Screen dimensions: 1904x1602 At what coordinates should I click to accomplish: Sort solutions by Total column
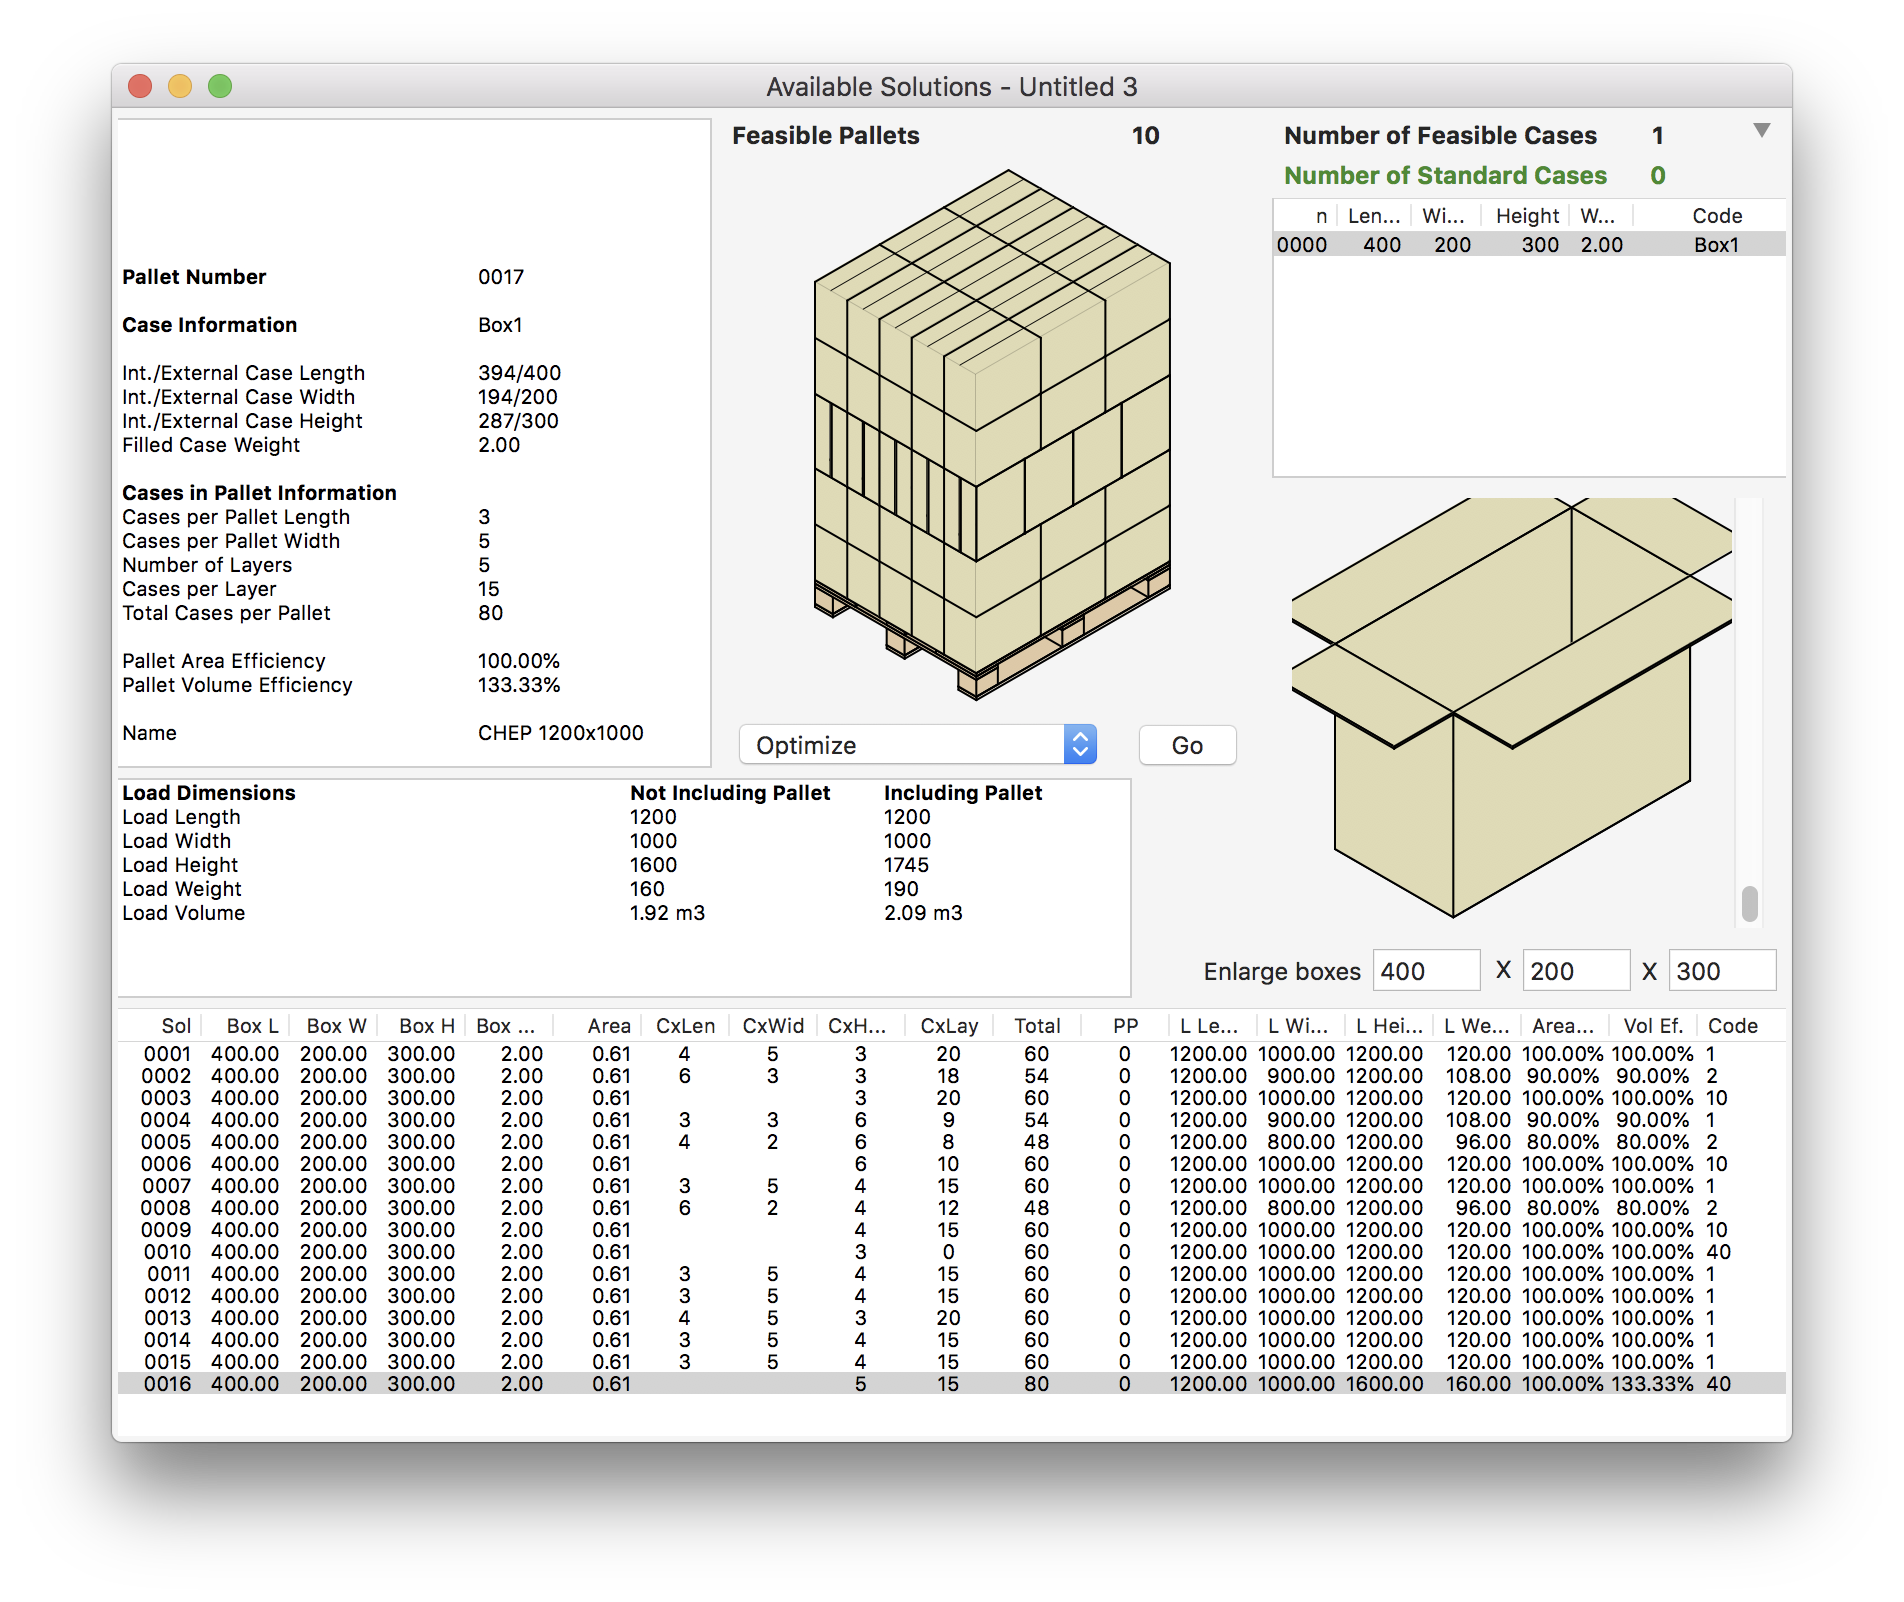[x=1037, y=1026]
